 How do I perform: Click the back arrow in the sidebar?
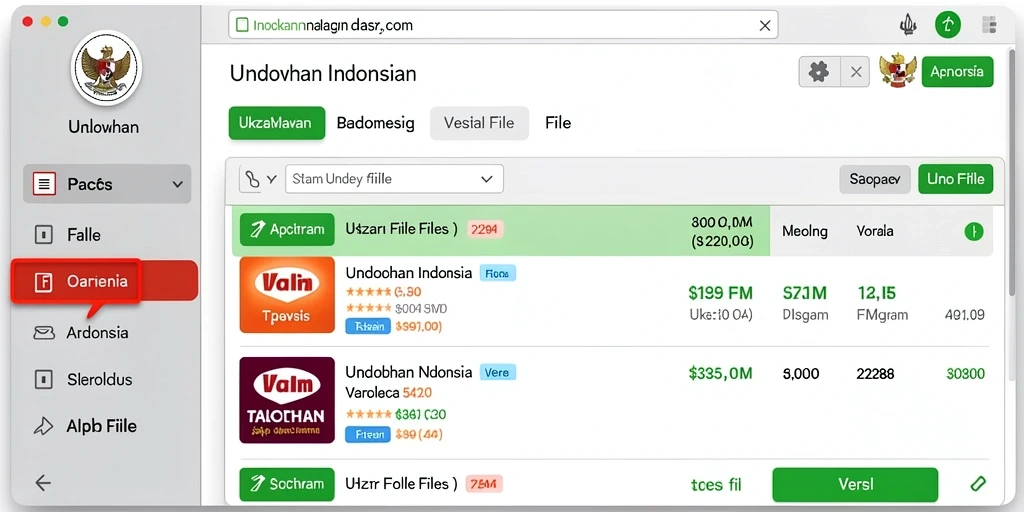pyautogui.click(x=43, y=483)
